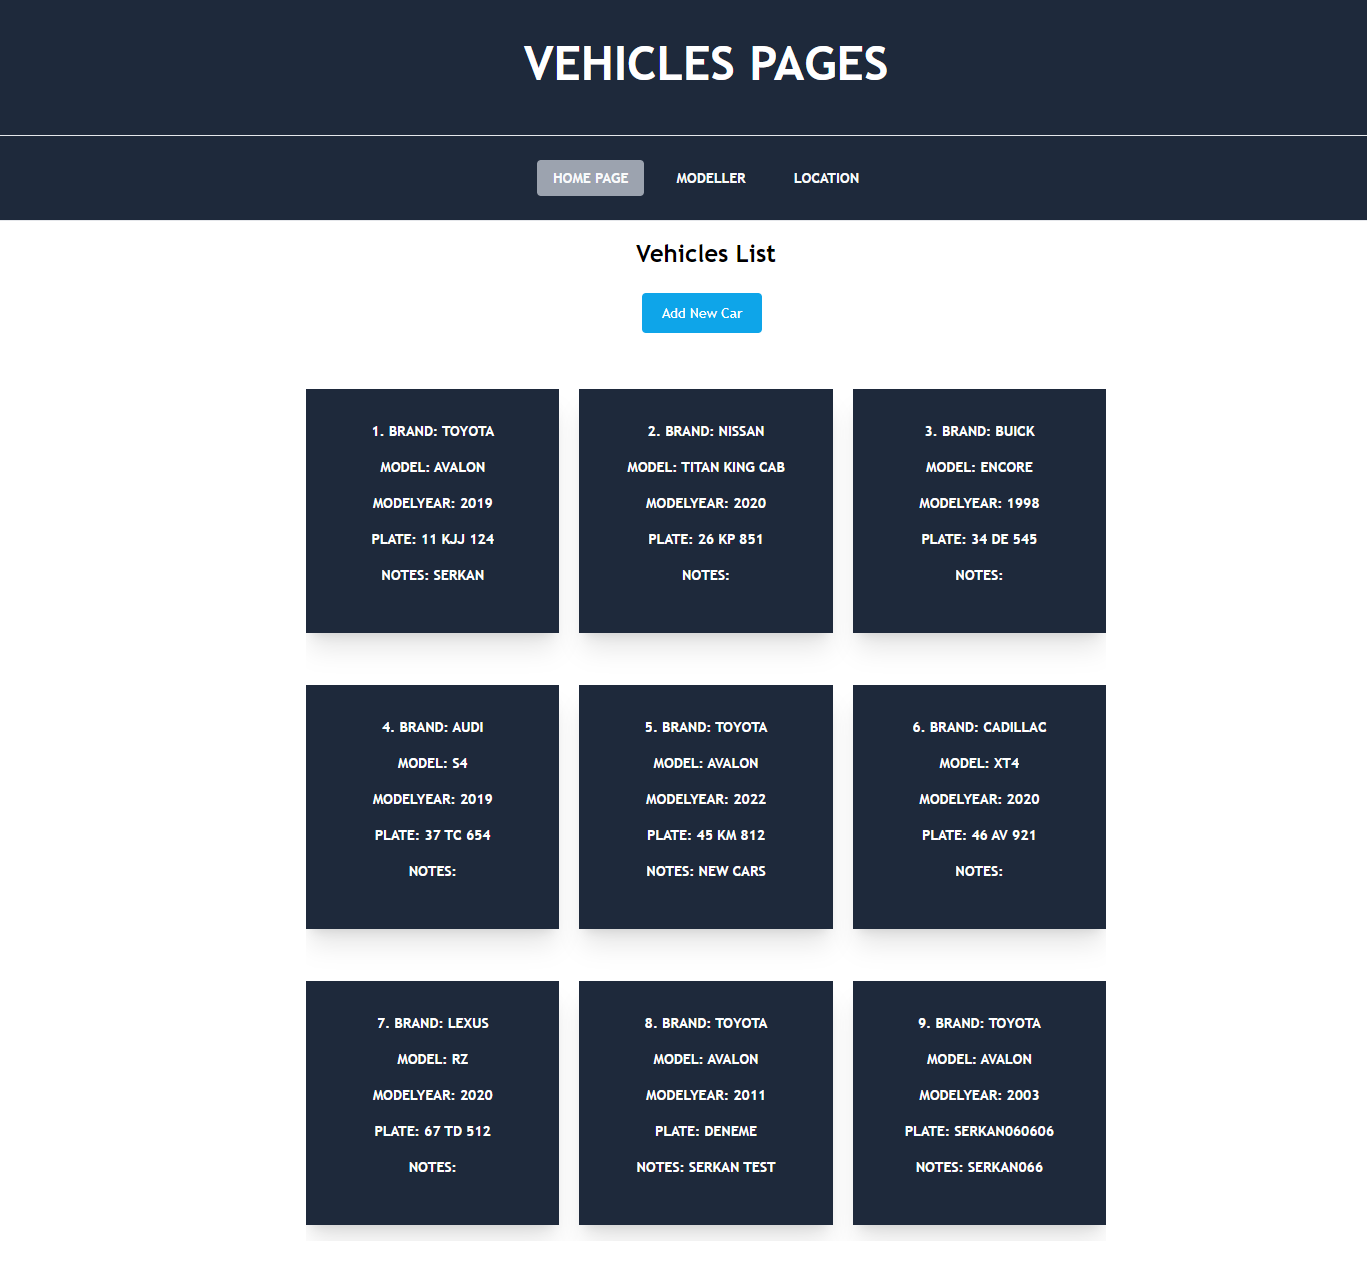Select the Toyota Avalon 2011 card
The width and height of the screenshot is (1367, 1270).
705,1102
